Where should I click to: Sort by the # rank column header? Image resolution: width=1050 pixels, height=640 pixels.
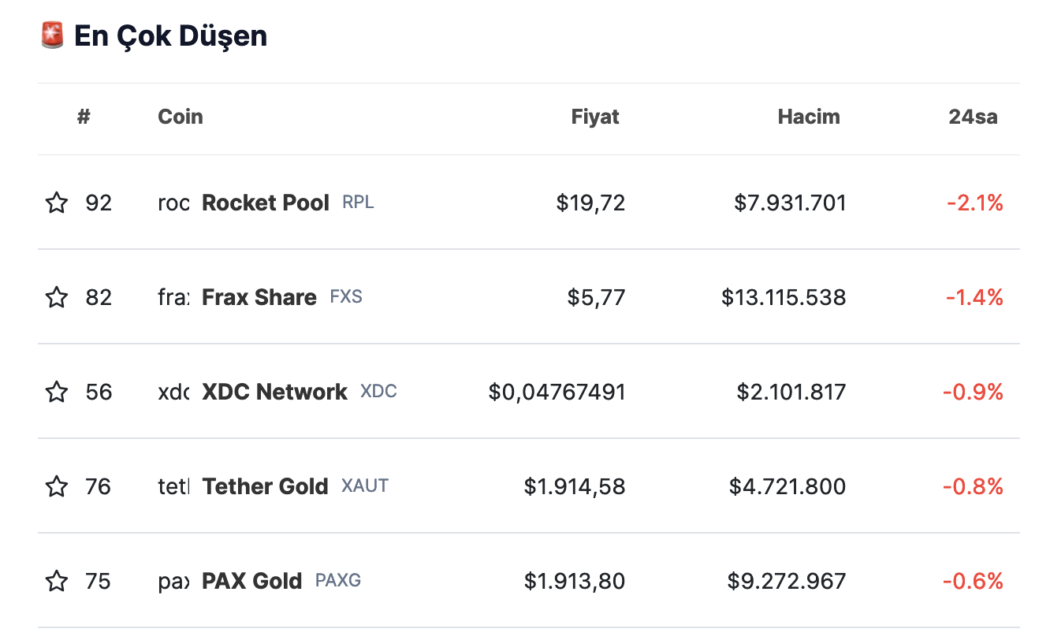click(x=84, y=116)
